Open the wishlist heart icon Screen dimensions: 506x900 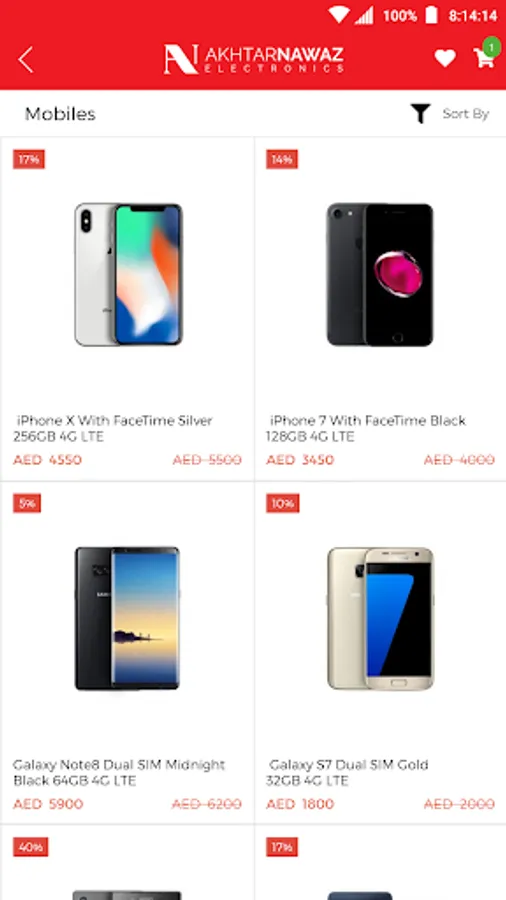(445, 59)
